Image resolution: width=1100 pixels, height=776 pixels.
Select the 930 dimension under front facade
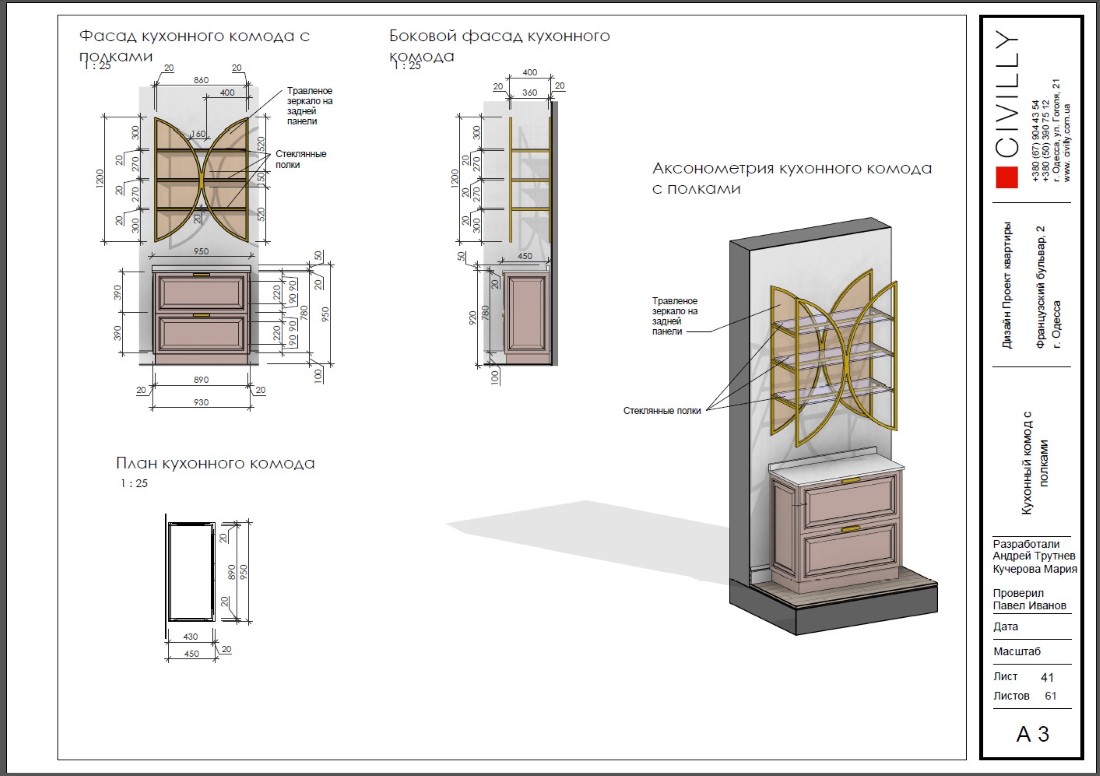[x=201, y=401]
